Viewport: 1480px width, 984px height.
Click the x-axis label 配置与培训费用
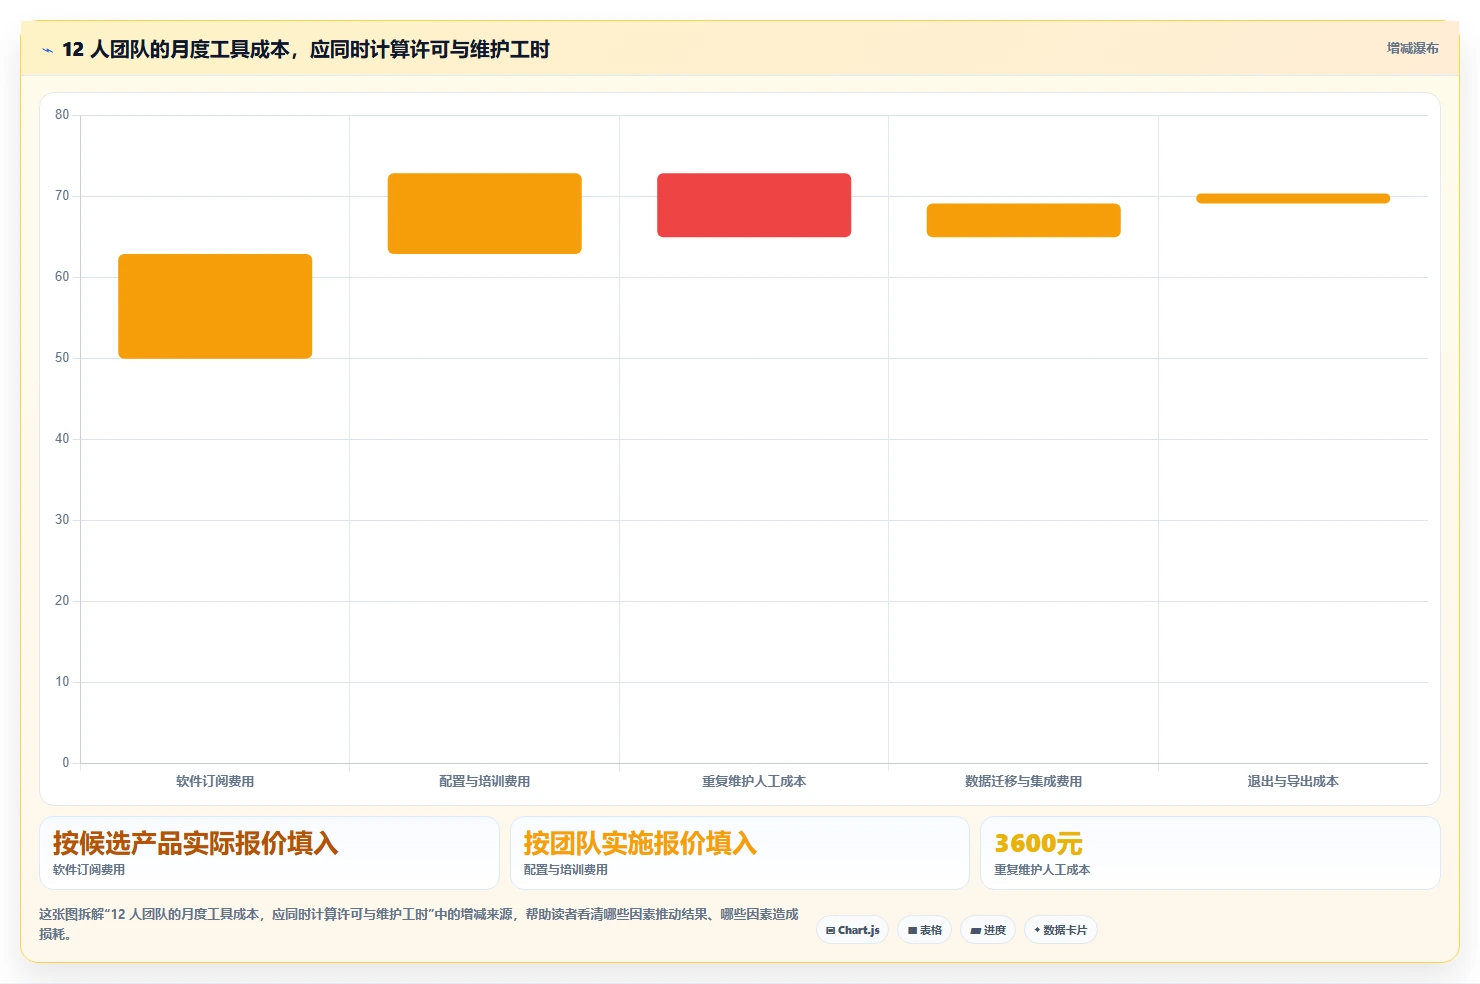pos(485,781)
